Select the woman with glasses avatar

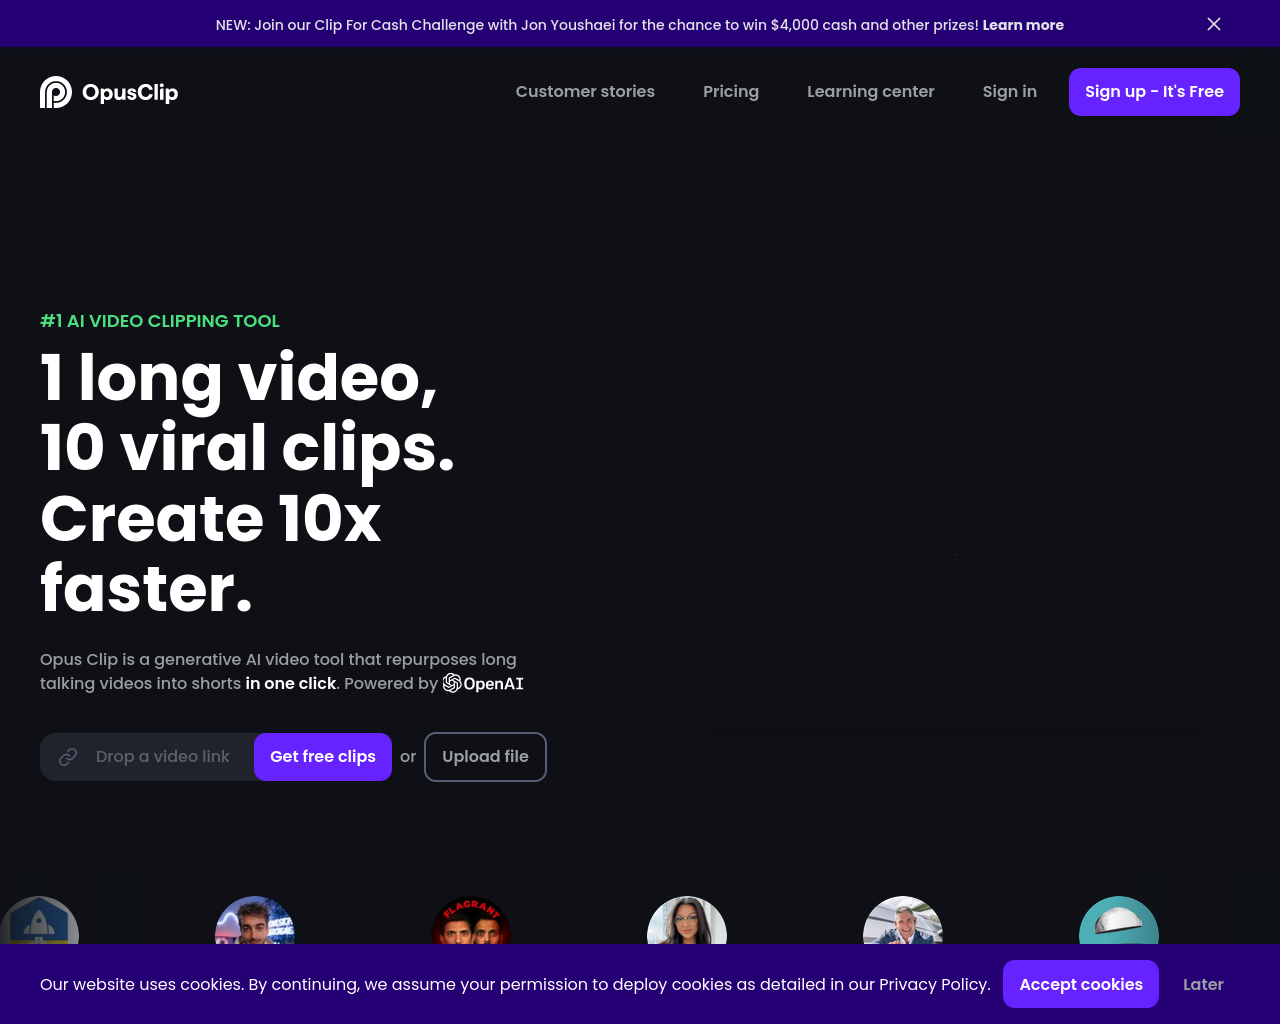687,921
